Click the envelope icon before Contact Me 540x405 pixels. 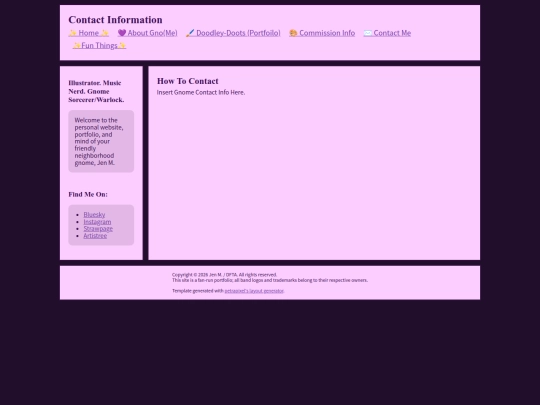point(368,33)
